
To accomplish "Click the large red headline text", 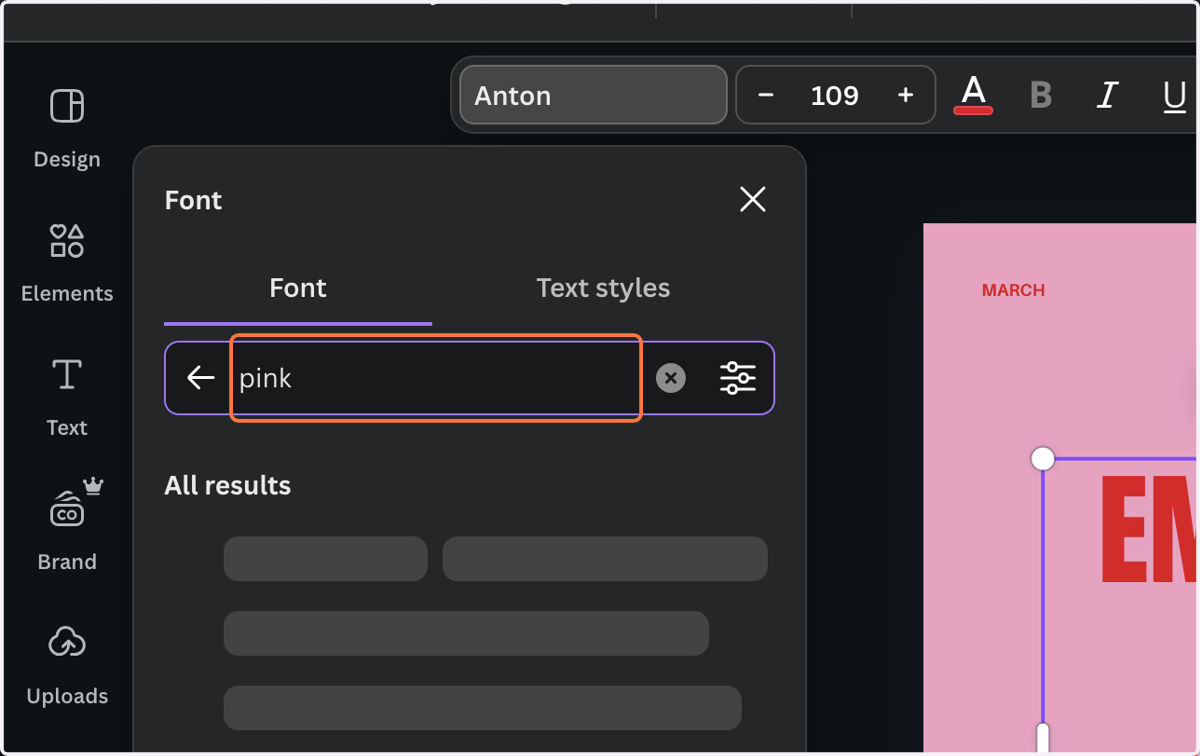I will pos(1148,529).
